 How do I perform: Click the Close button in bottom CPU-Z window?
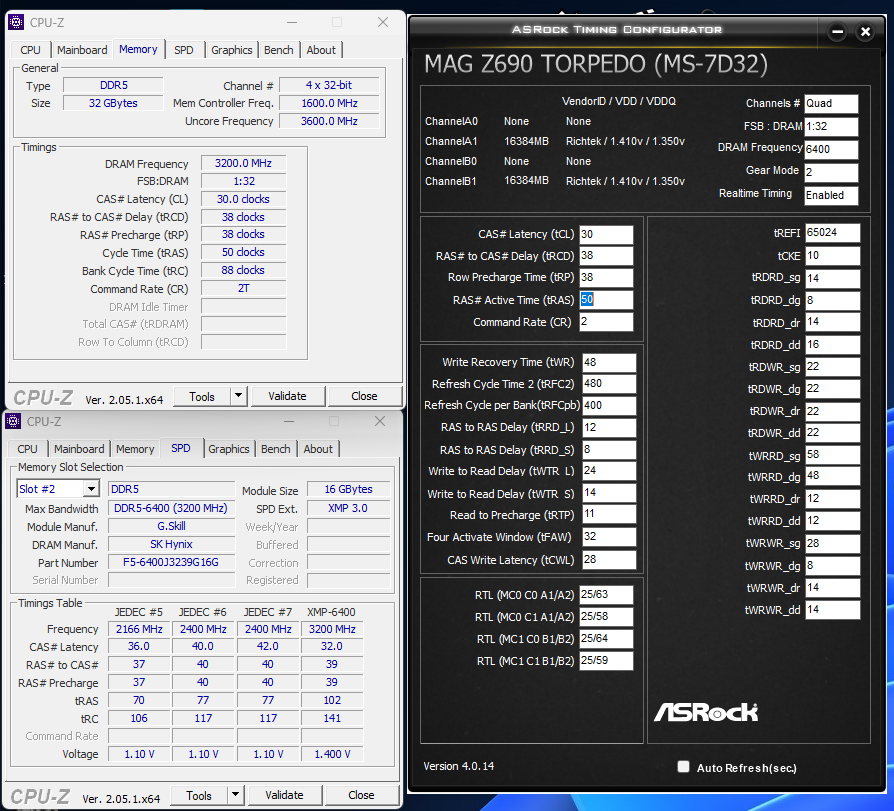point(361,795)
